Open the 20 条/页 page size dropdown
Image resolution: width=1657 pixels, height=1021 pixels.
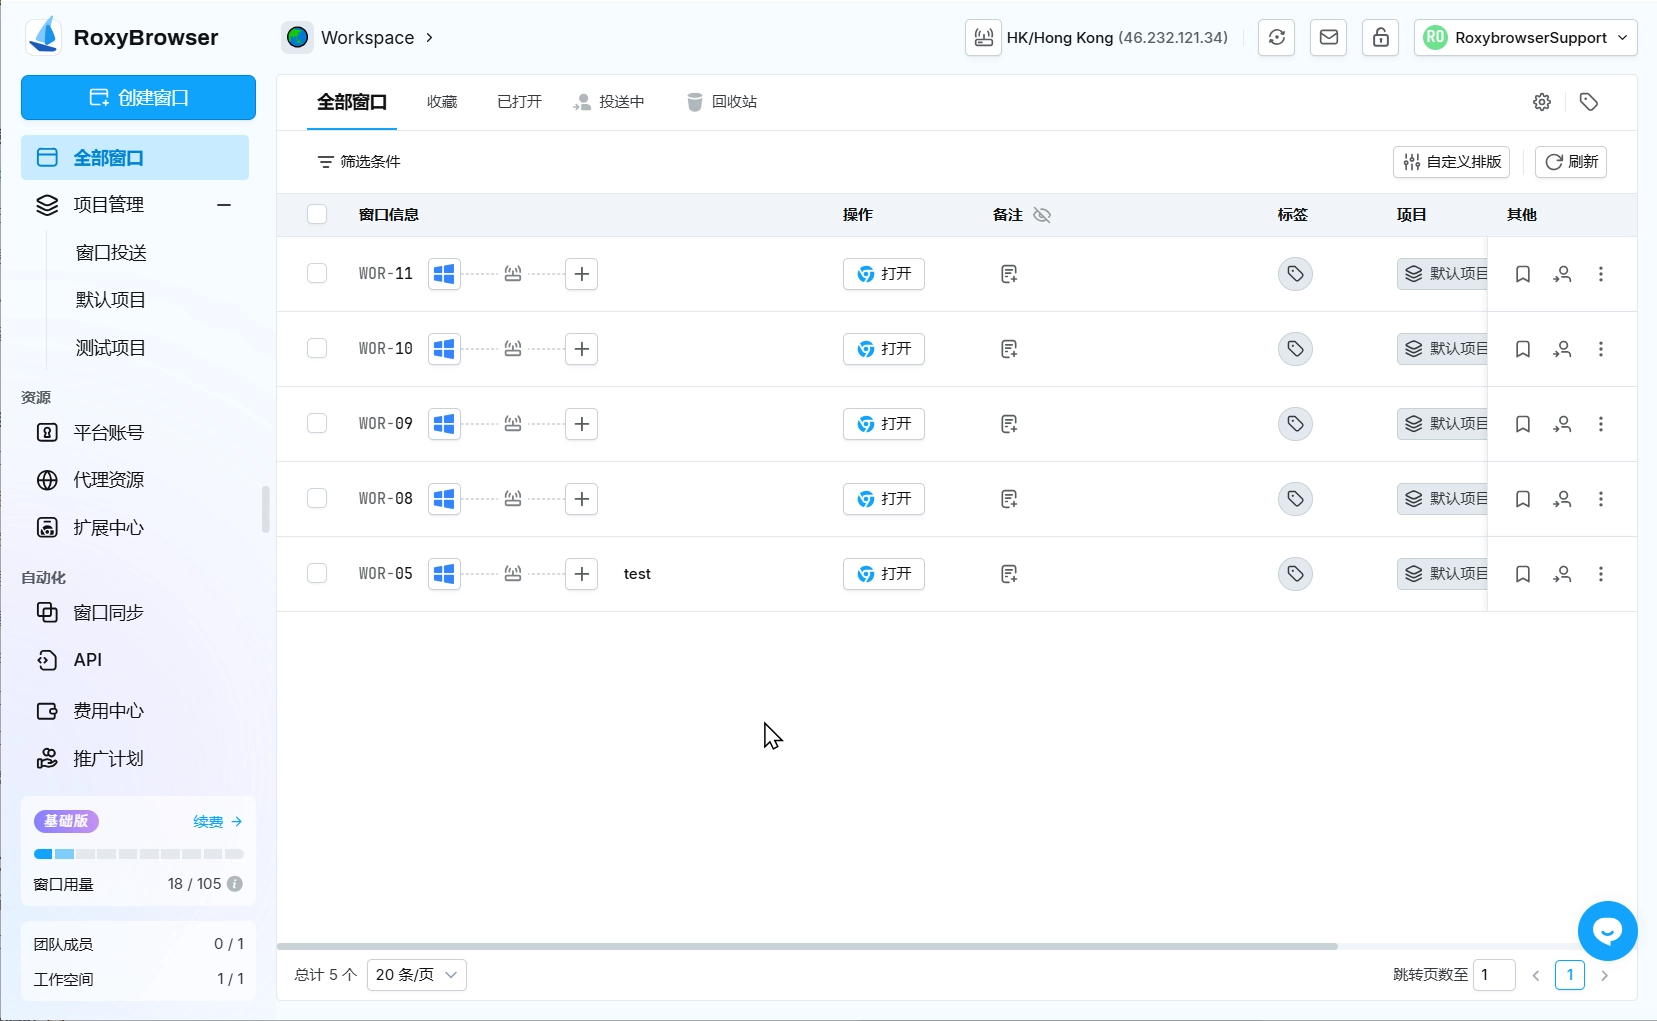pos(416,975)
